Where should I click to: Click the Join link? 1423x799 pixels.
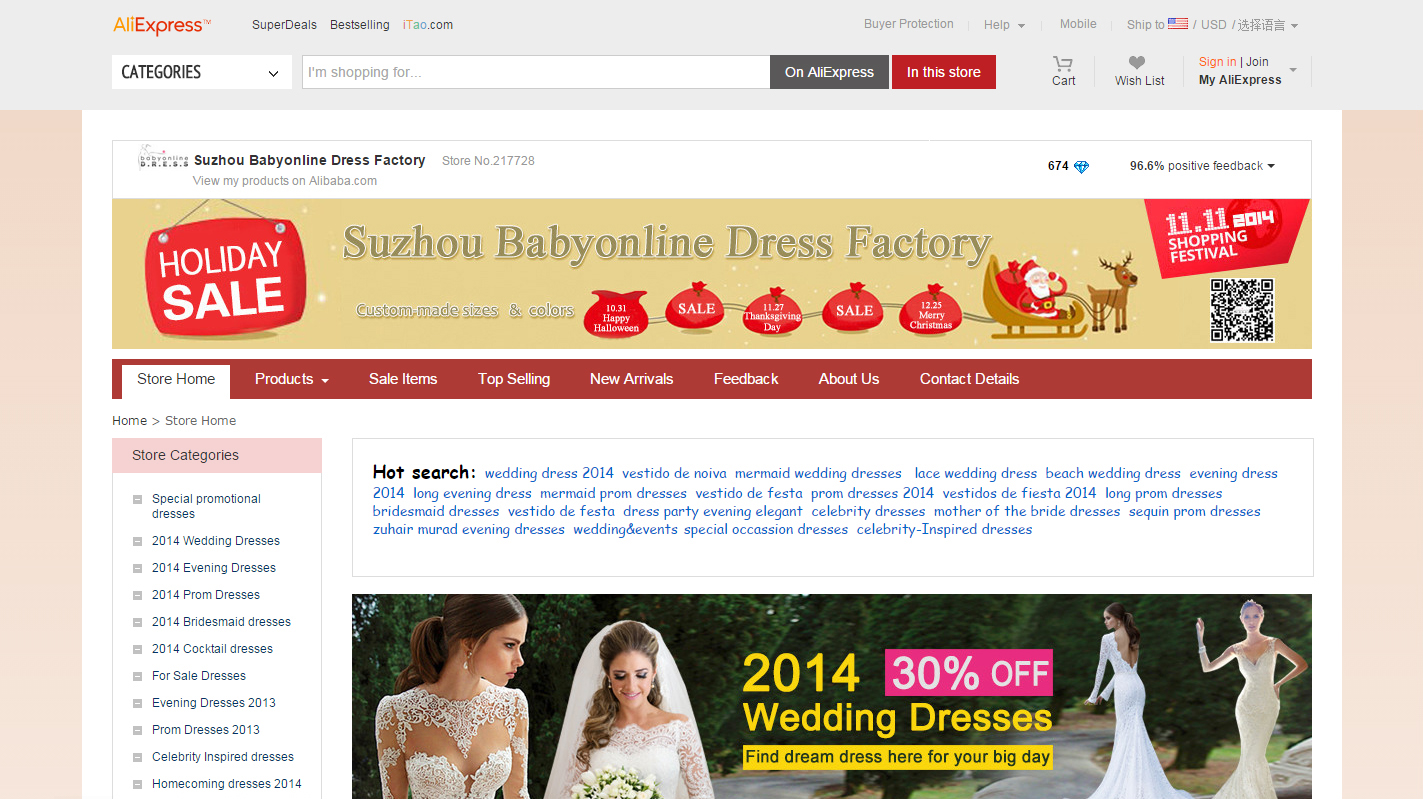[1257, 62]
